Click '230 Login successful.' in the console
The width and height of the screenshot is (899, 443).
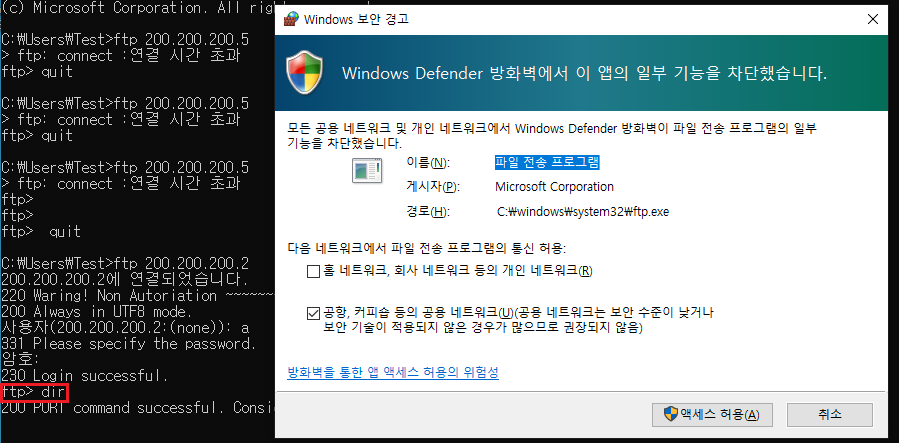[85, 377]
